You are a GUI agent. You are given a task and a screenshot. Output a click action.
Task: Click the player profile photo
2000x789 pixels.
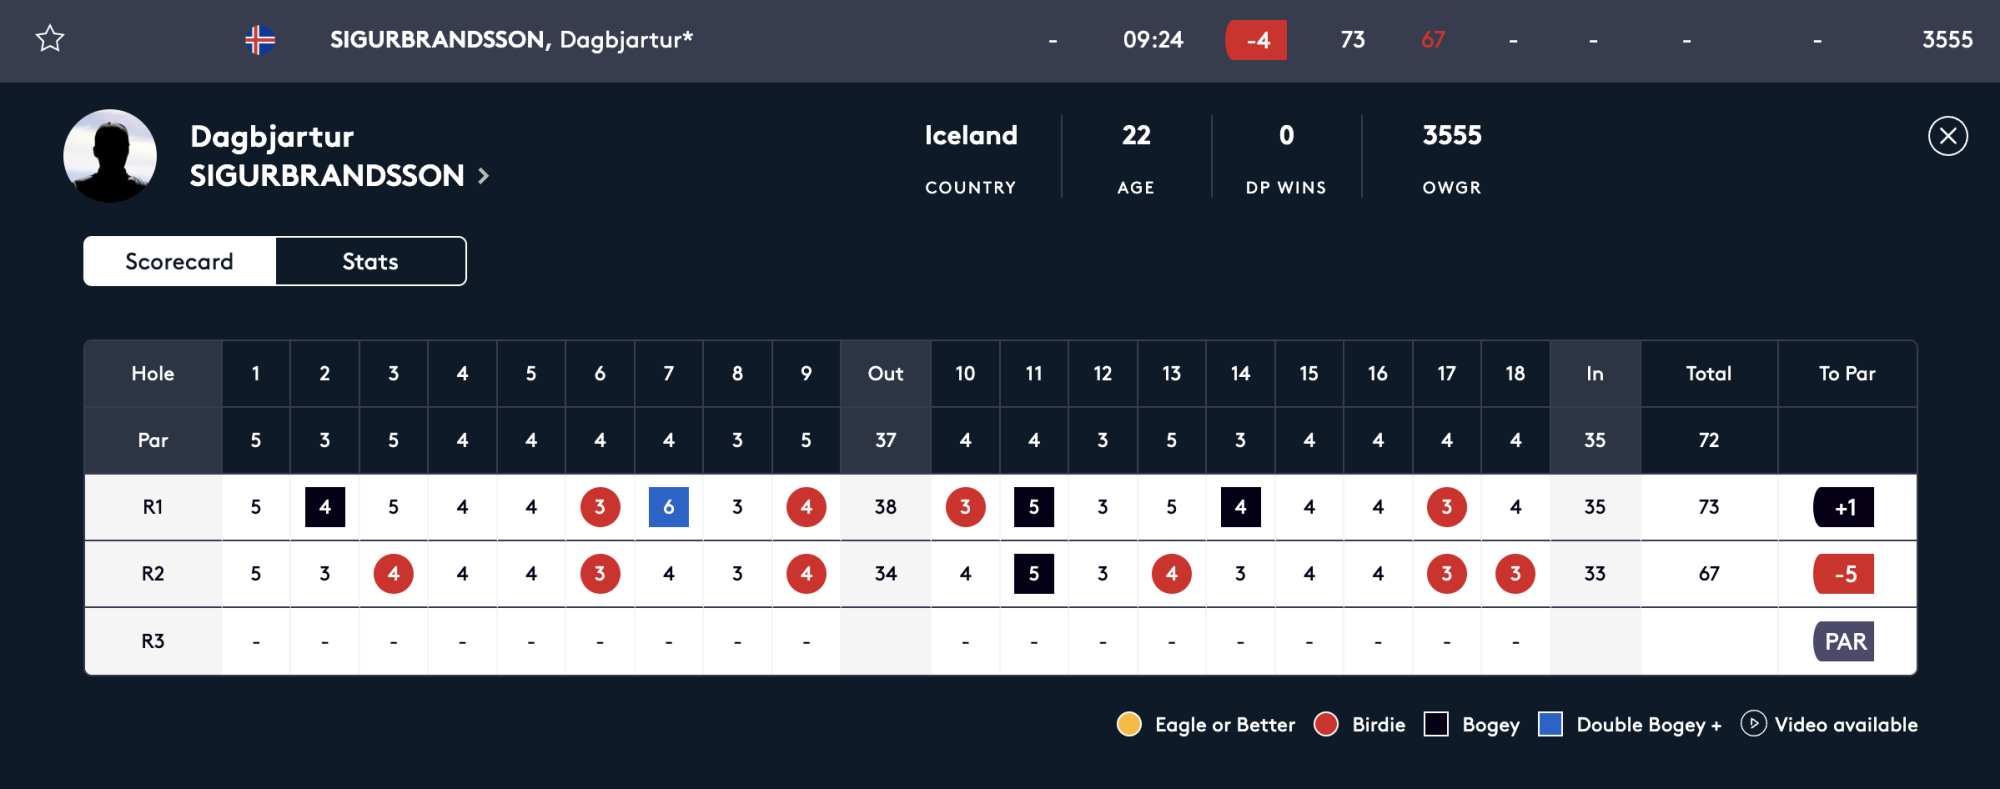click(110, 156)
